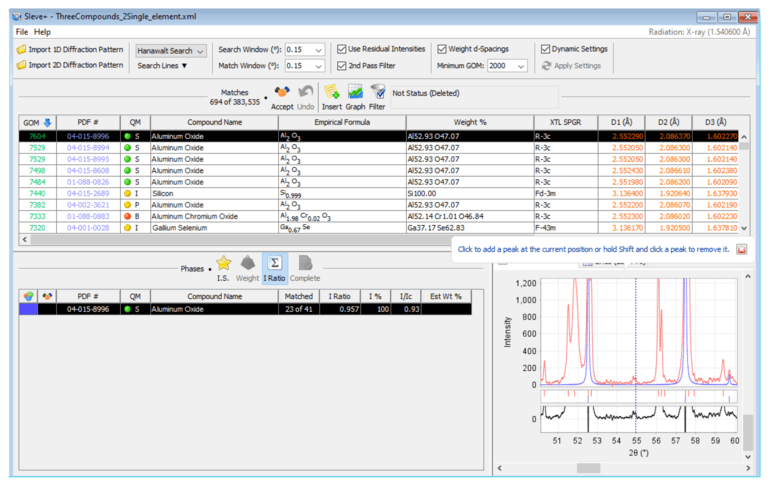770x486 pixels.
Task: Uncheck the Dynamic Settings checkbox
Action: [545, 49]
